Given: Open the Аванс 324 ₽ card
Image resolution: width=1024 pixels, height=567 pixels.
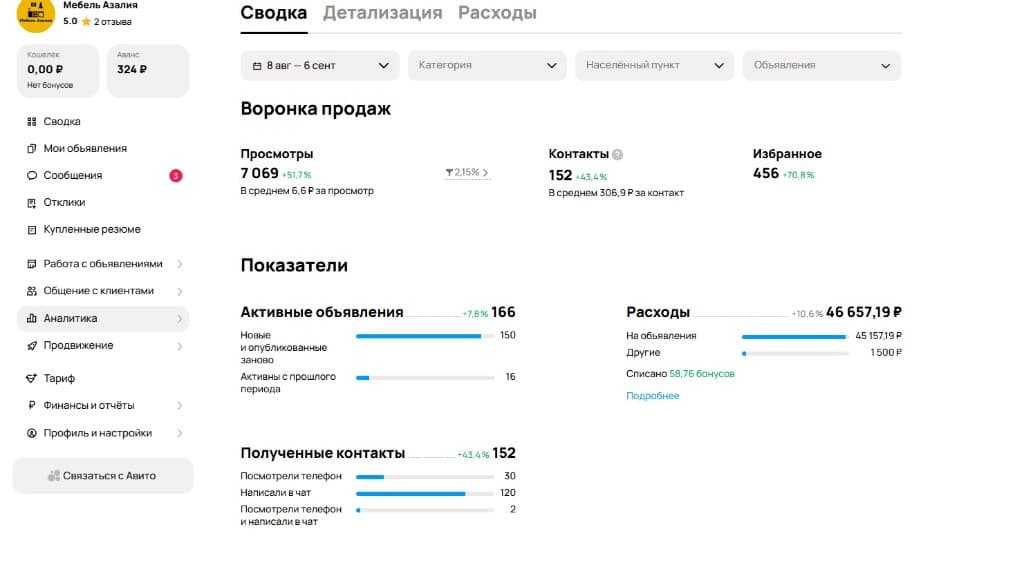Looking at the screenshot, I should coord(148,71).
